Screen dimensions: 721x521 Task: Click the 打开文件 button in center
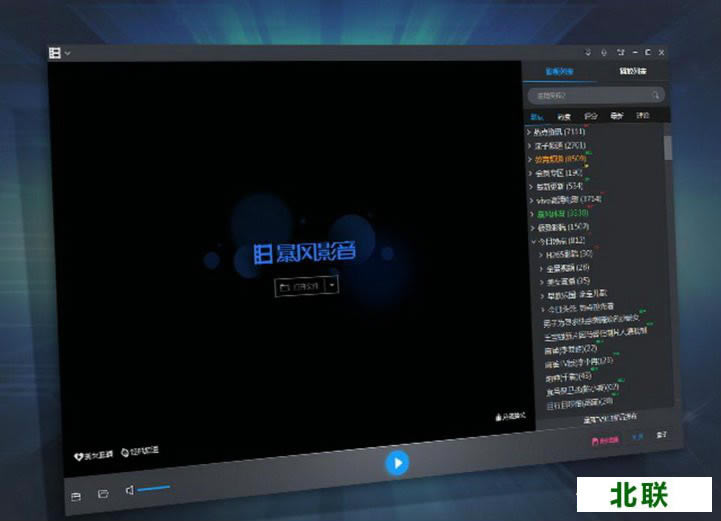pyautogui.click(x=301, y=285)
